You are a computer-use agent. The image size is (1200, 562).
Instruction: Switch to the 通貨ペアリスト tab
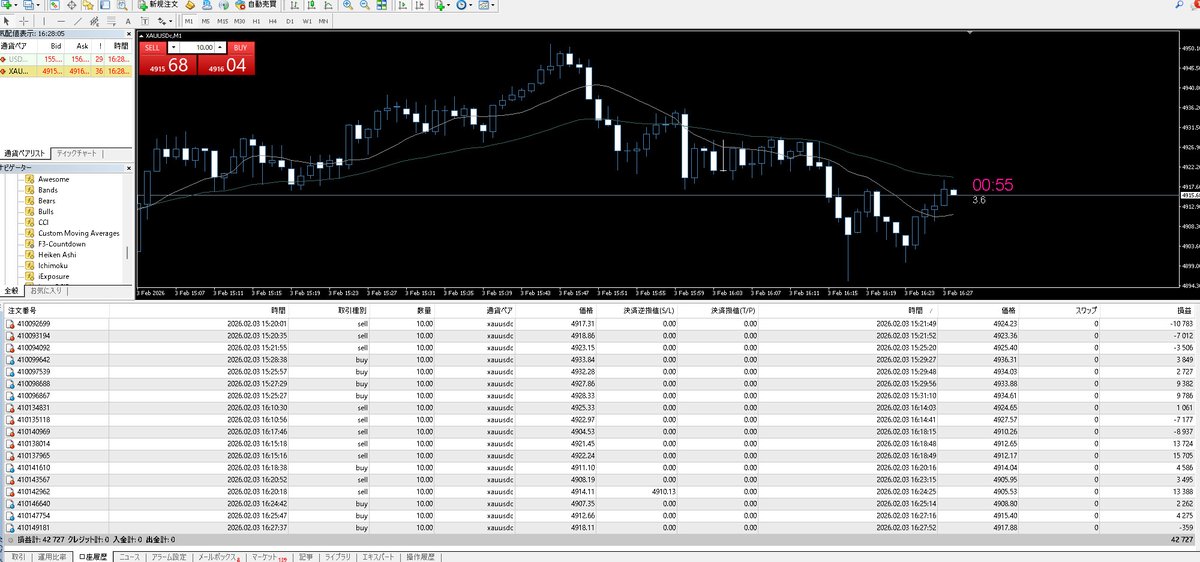pyautogui.click(x=27, y=153)
